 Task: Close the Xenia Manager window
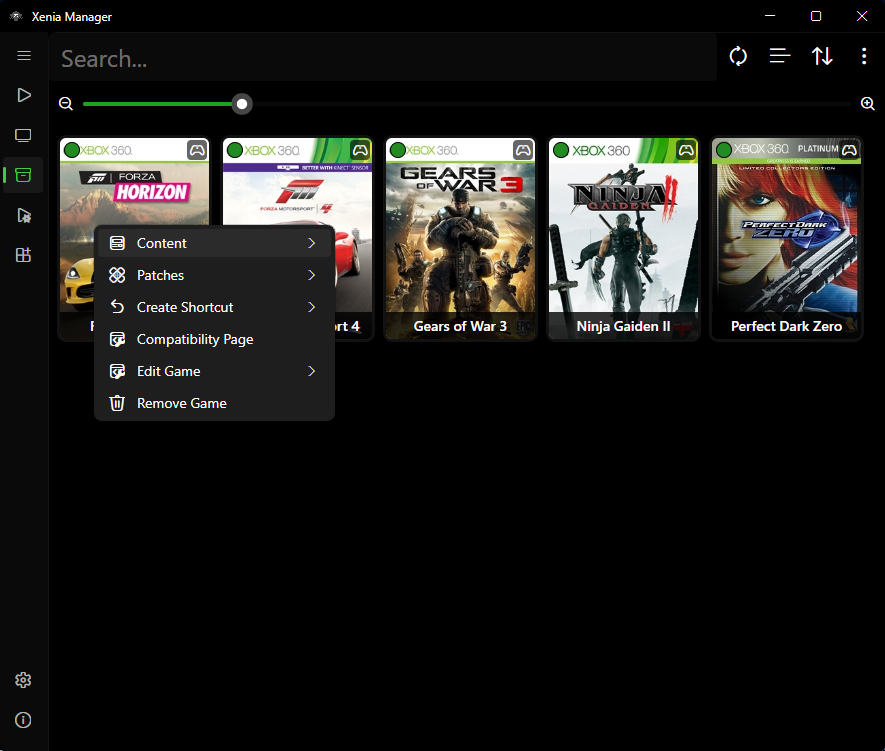[862, 16]
